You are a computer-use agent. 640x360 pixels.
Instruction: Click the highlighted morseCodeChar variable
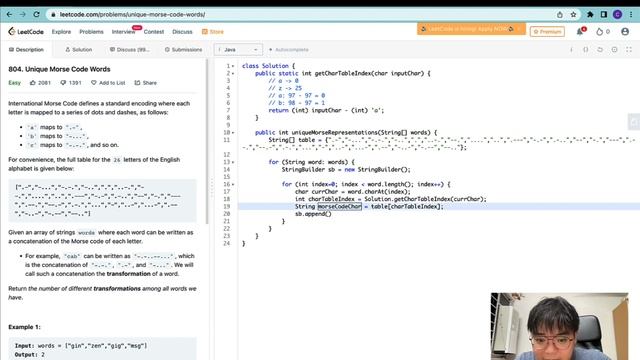(340, 207)
